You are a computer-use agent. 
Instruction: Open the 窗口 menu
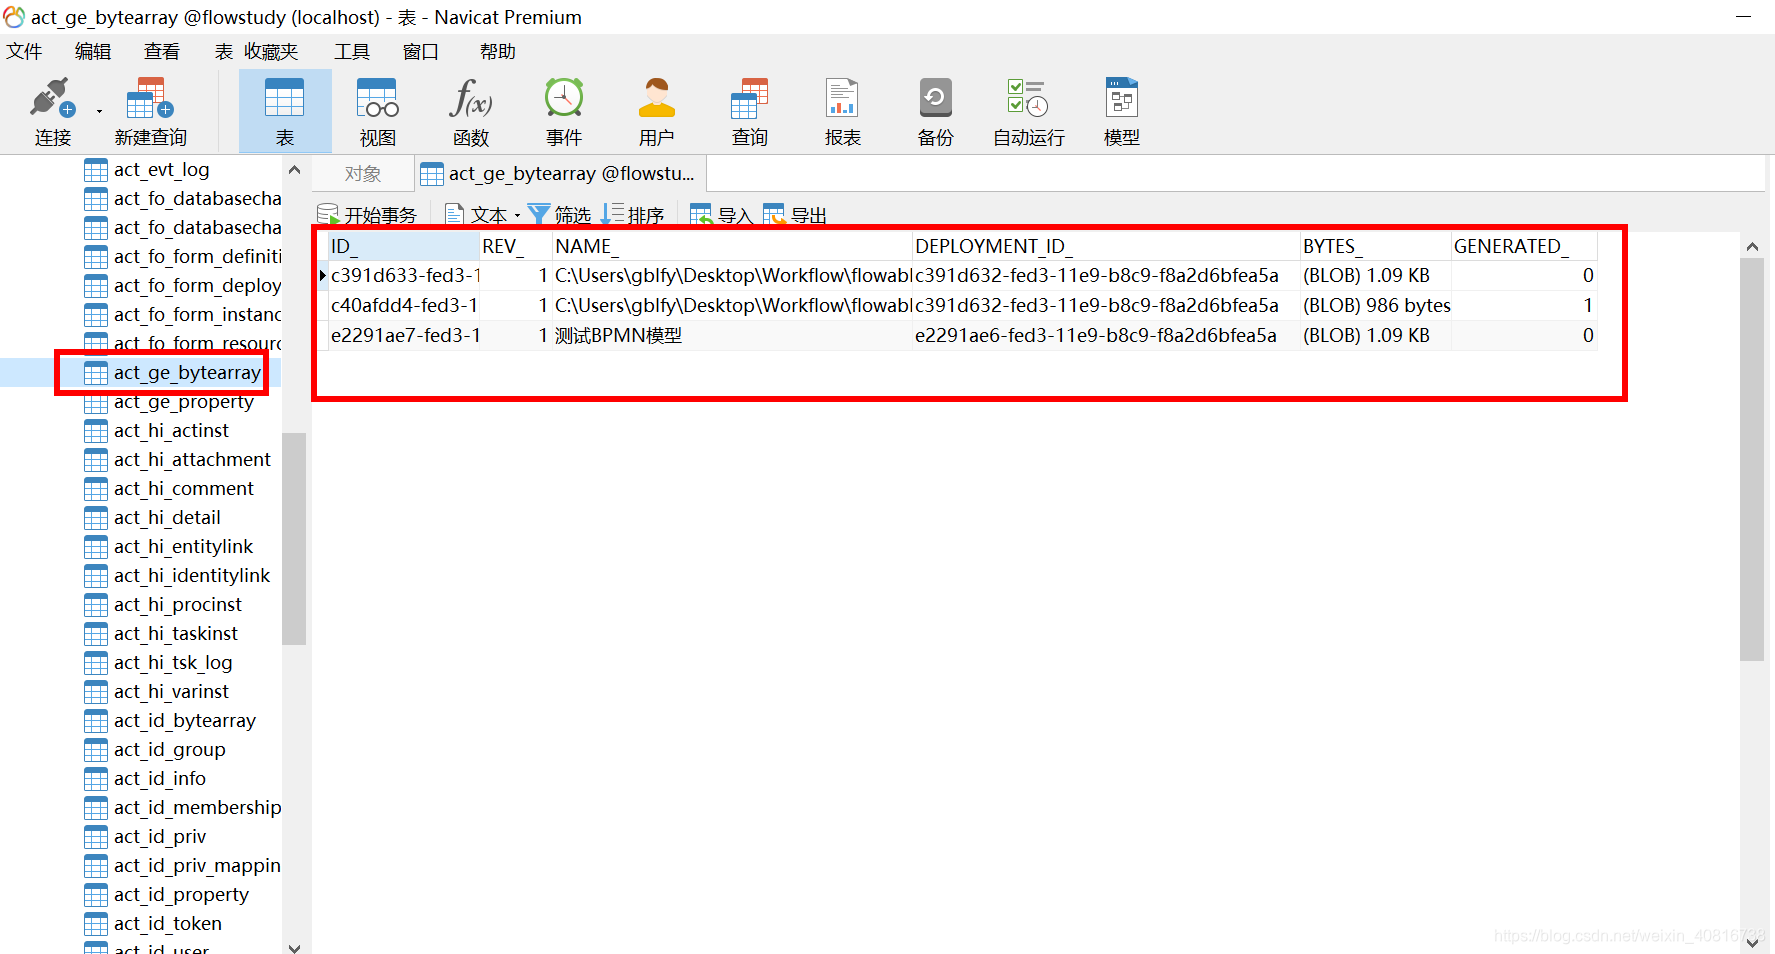point(421,51)
